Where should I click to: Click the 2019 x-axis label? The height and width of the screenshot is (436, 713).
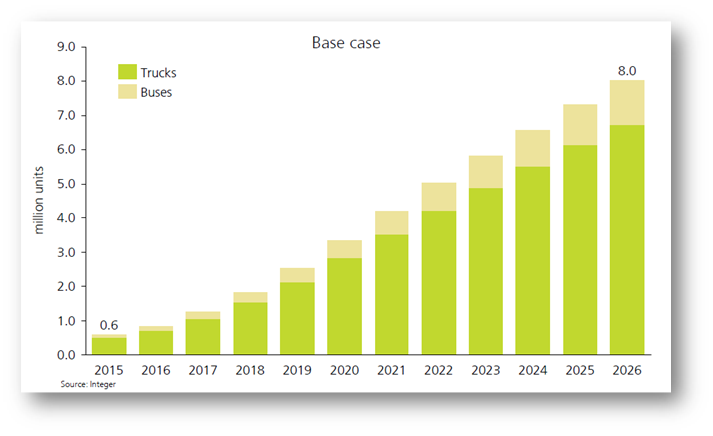coord(297,370)
